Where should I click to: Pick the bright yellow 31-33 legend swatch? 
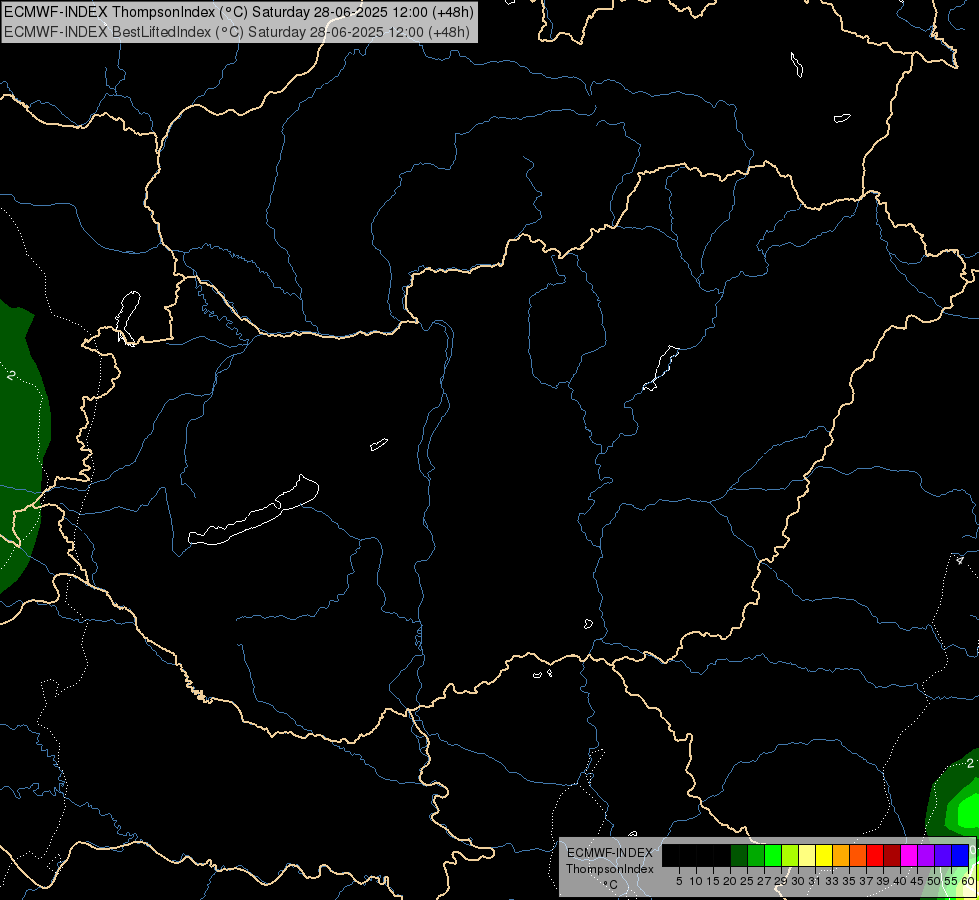pyautogui.click(x=824, y=856)
